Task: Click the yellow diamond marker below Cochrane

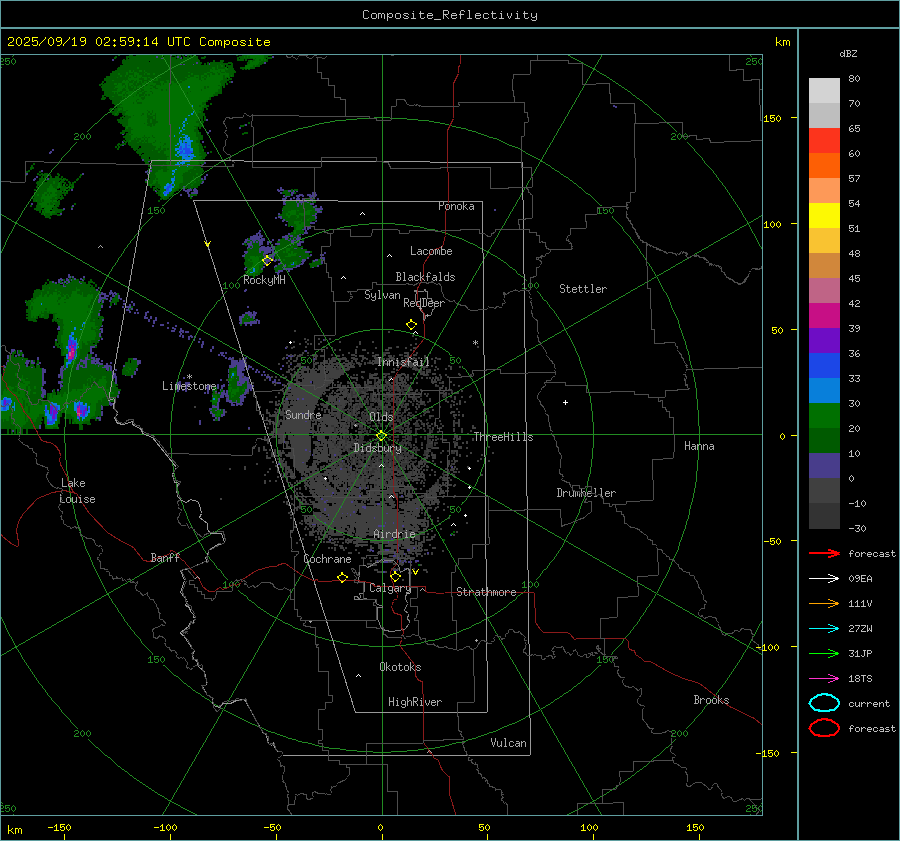Action: tap(342, 578)
